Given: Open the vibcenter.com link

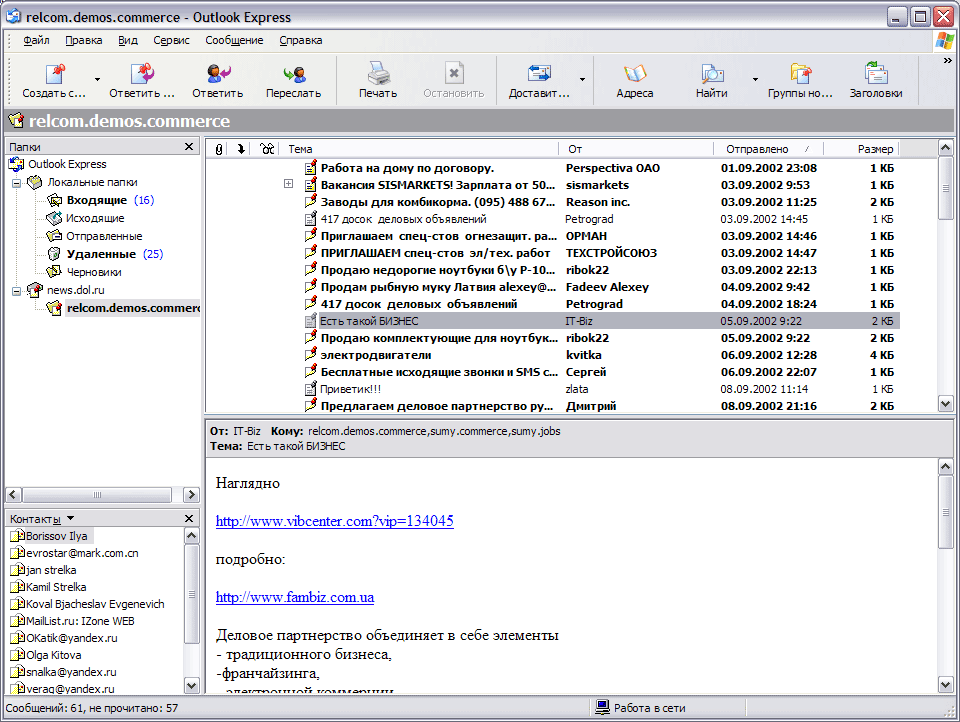Looking at the screenshot, I should [335, 521].
